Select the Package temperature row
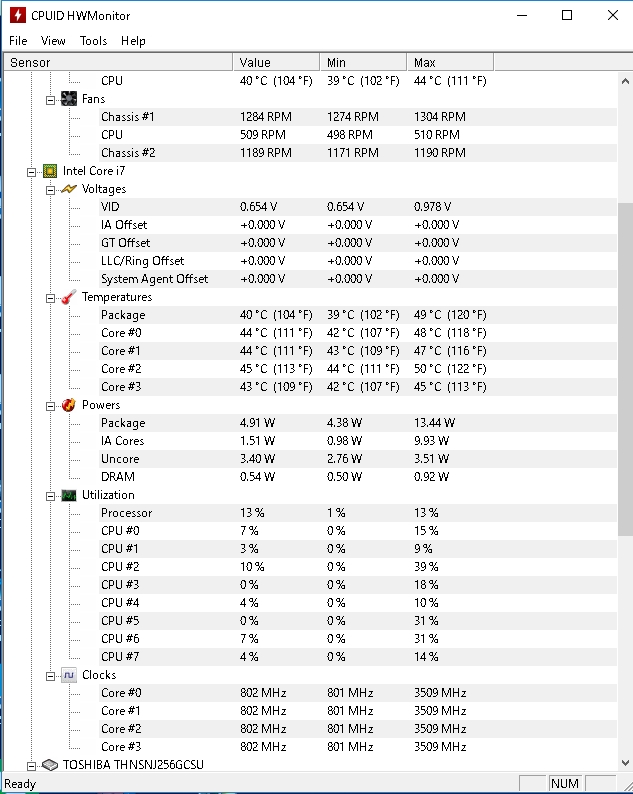The image size is (633, 794). coord(123,315)
